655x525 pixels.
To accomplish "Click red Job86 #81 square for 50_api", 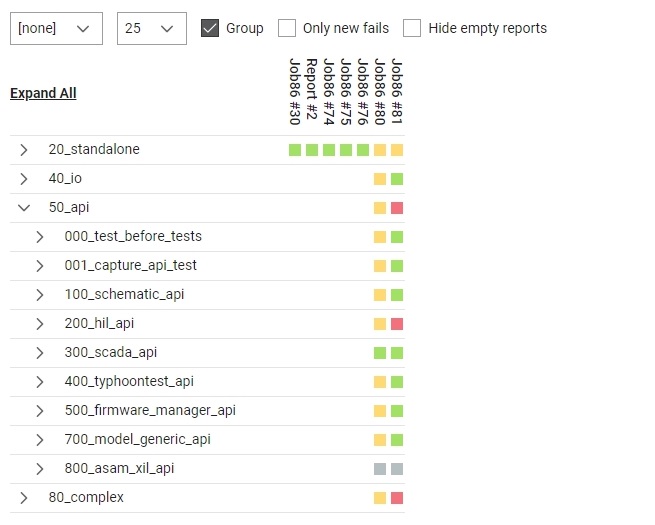I will pyautogui.click(x=397, y=208).
